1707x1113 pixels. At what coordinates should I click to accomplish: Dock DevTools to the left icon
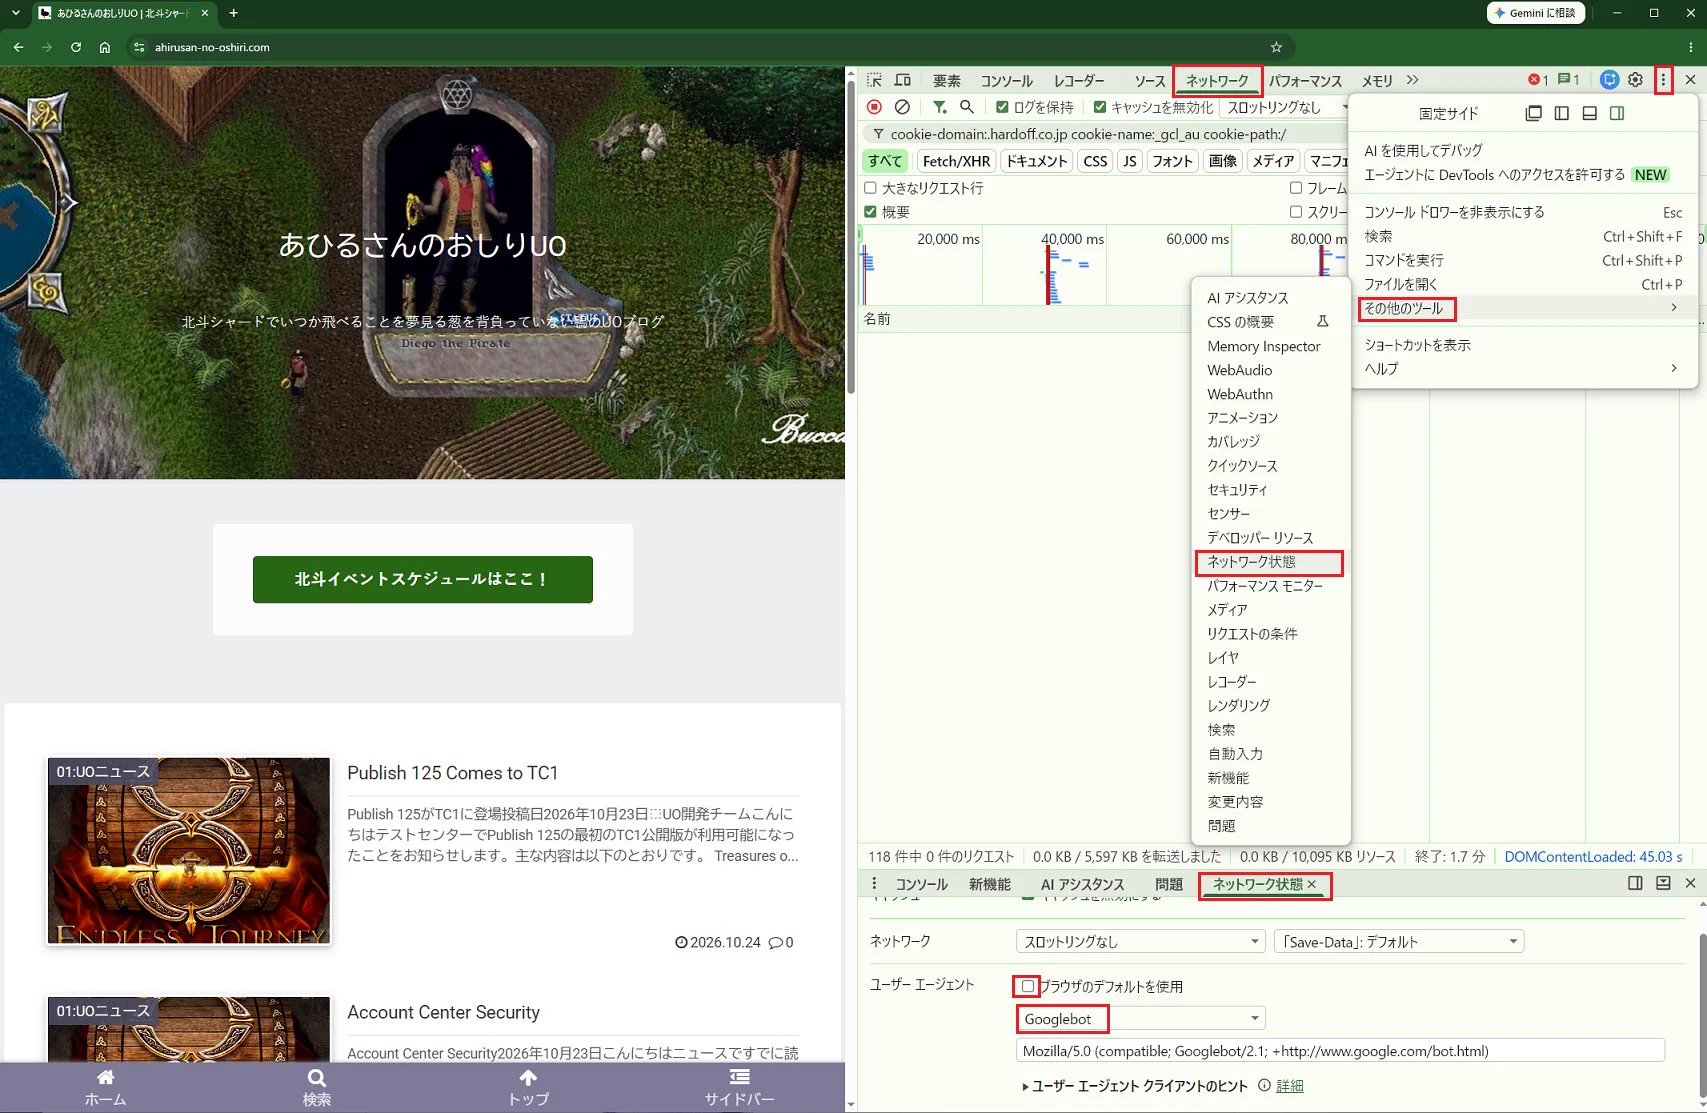tap(1562, 113)
